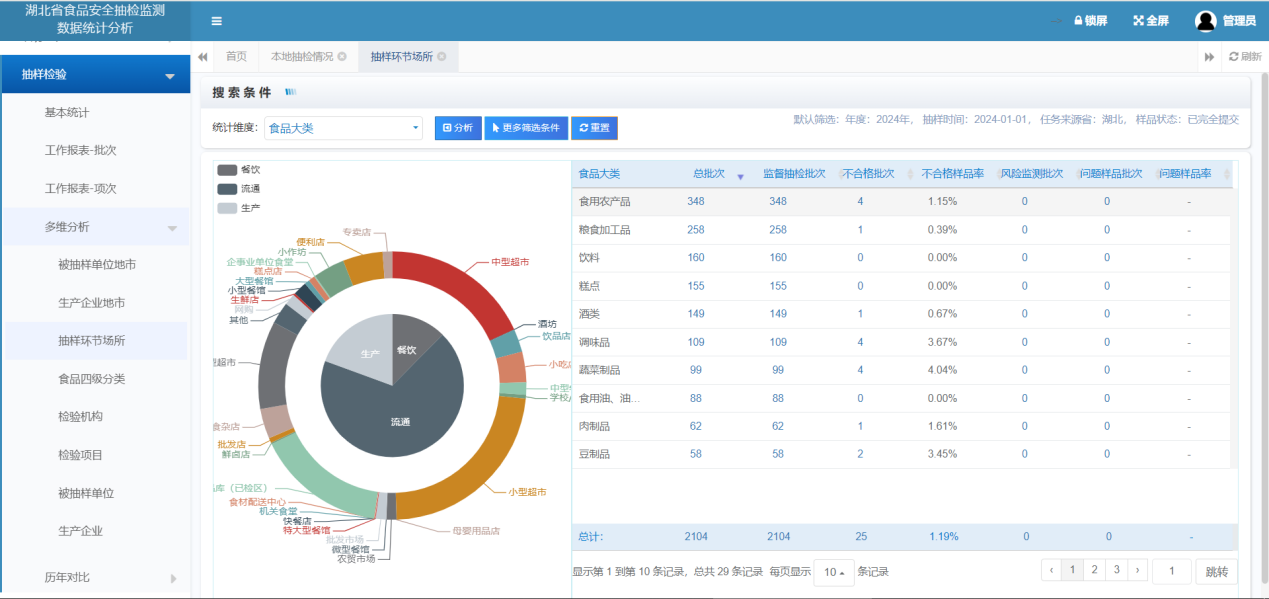
Task: Sort by 总批次 column arrow
Action: coord(740,175)
